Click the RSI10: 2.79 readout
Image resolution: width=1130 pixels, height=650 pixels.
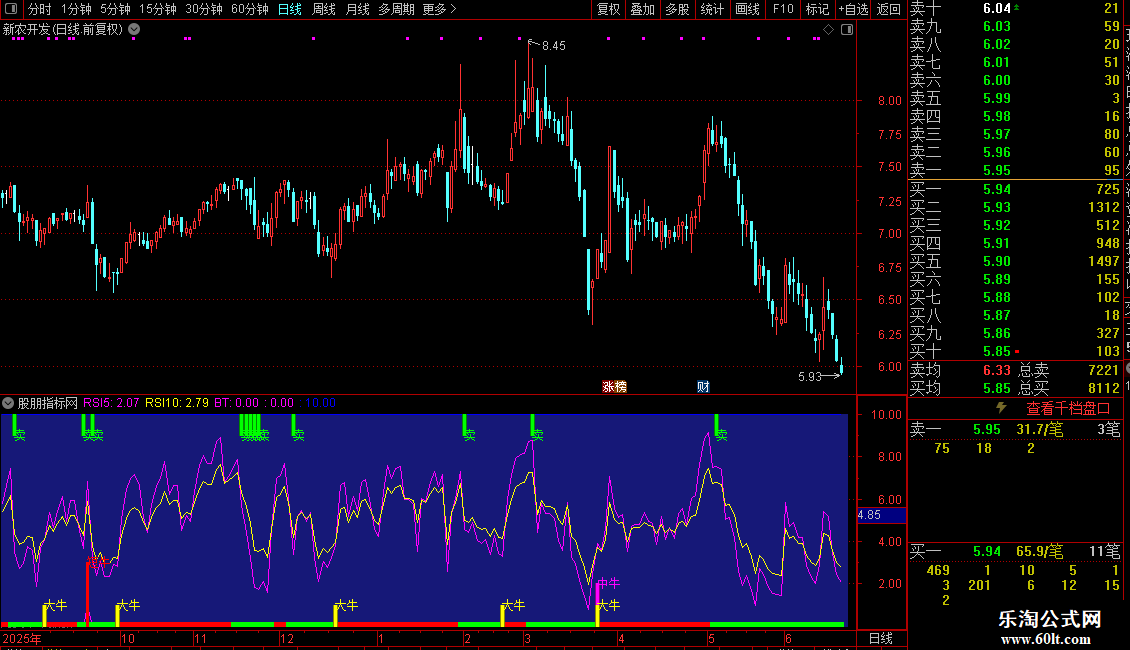coord(177,403)
